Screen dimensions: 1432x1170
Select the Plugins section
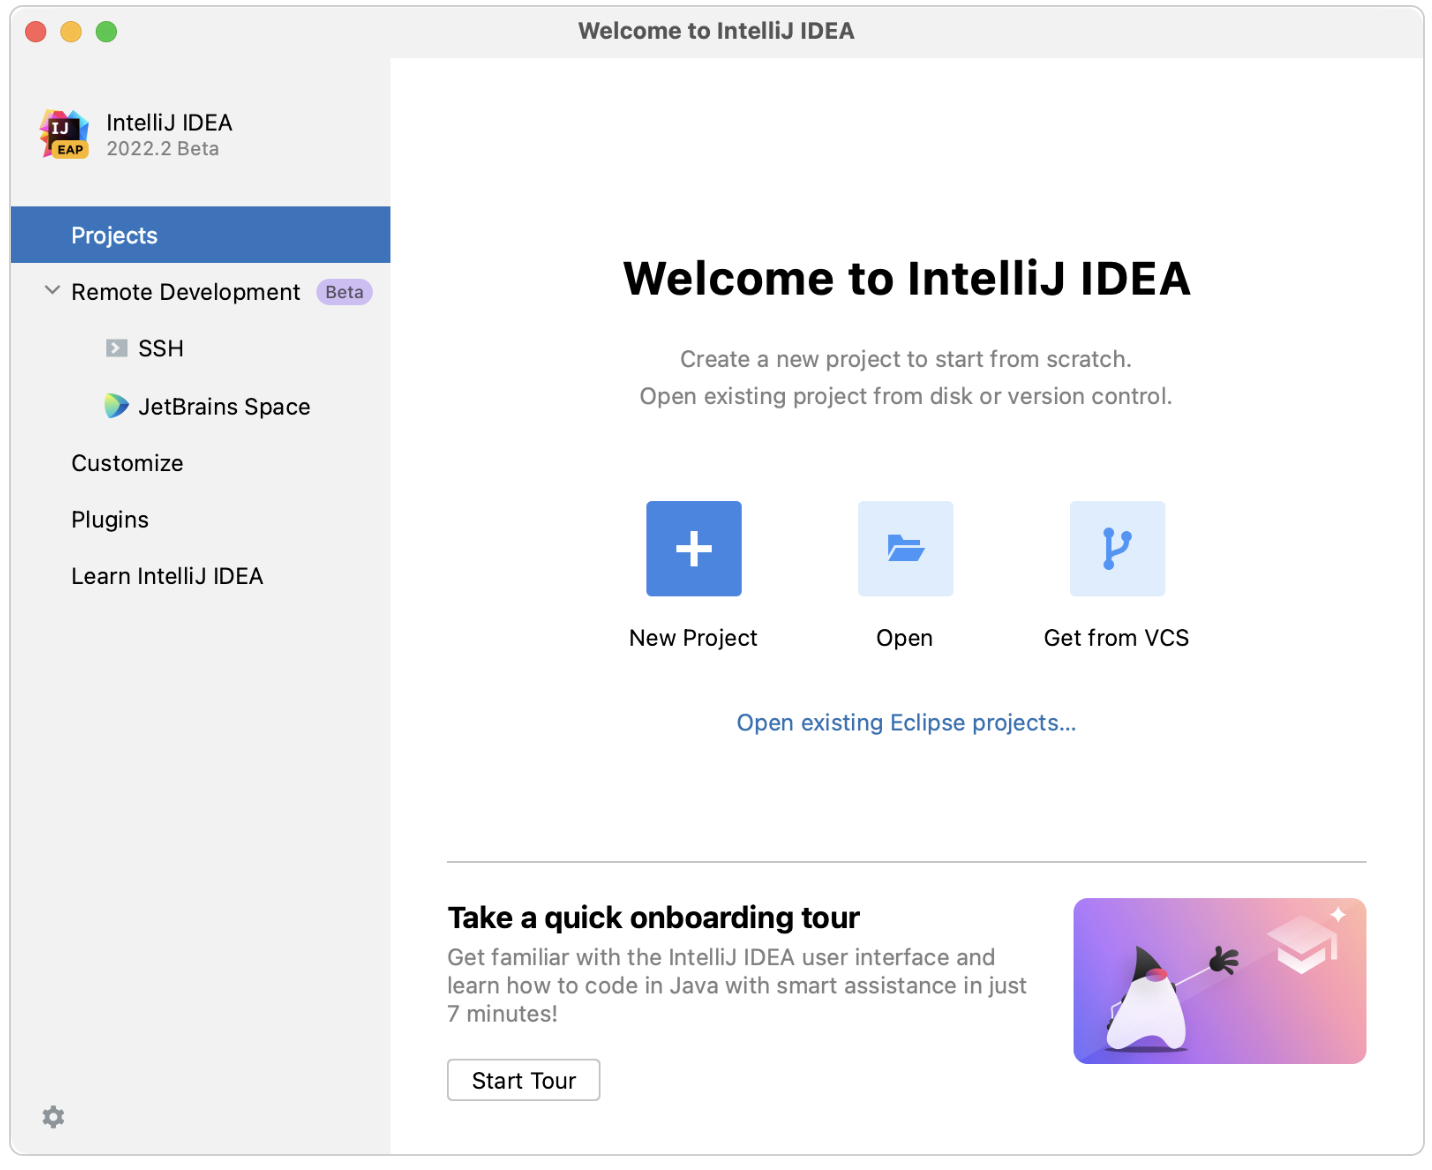110,519
